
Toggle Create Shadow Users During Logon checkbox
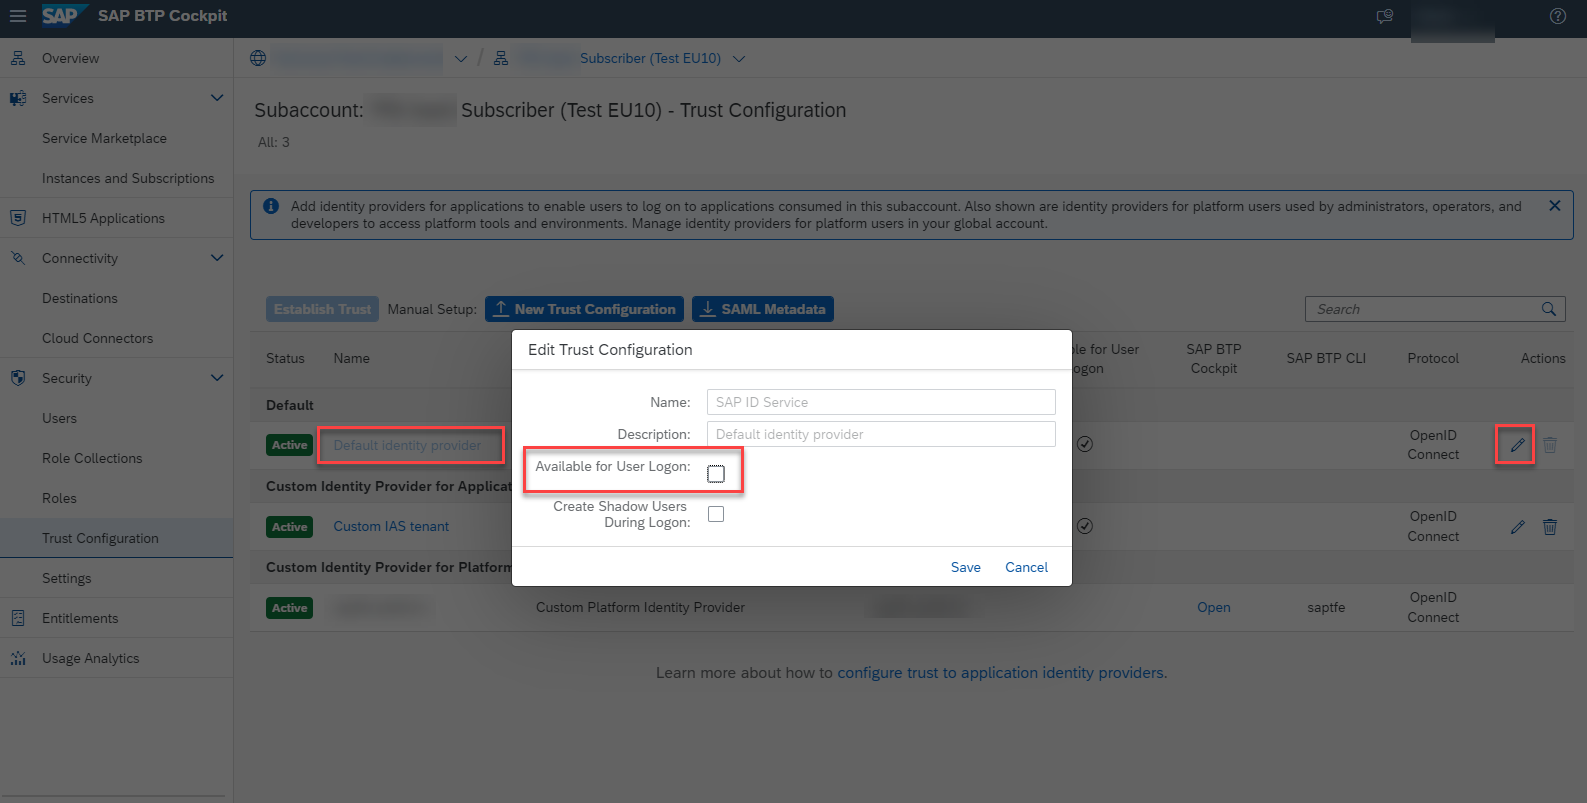pos(716,514)
